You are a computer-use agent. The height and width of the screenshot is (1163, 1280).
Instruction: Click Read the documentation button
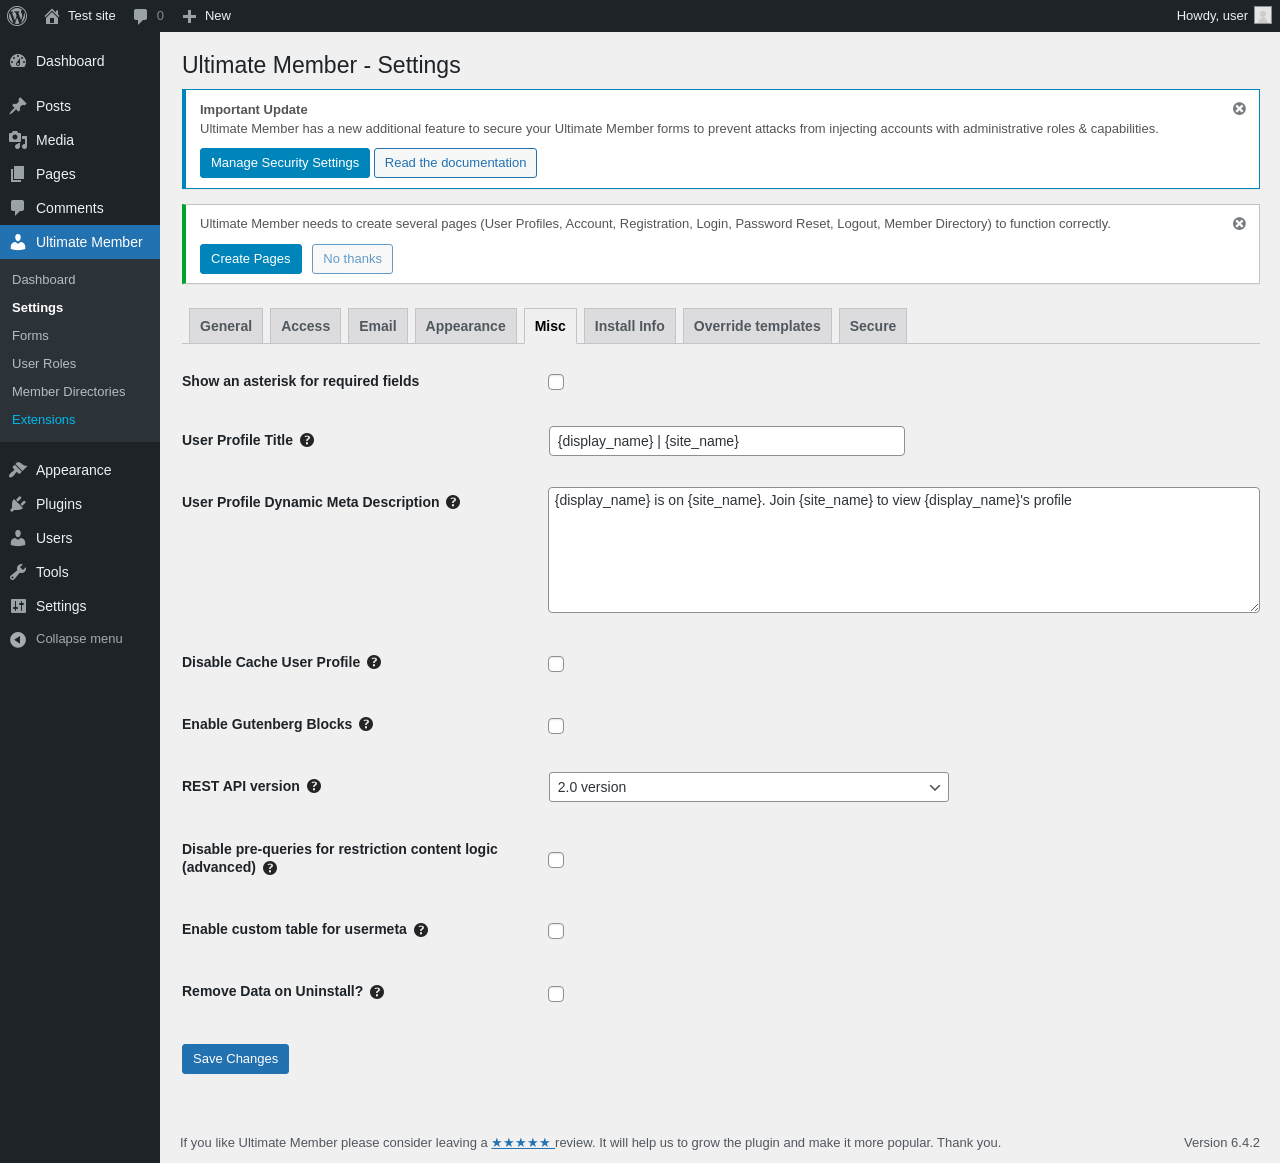[455, 163]
